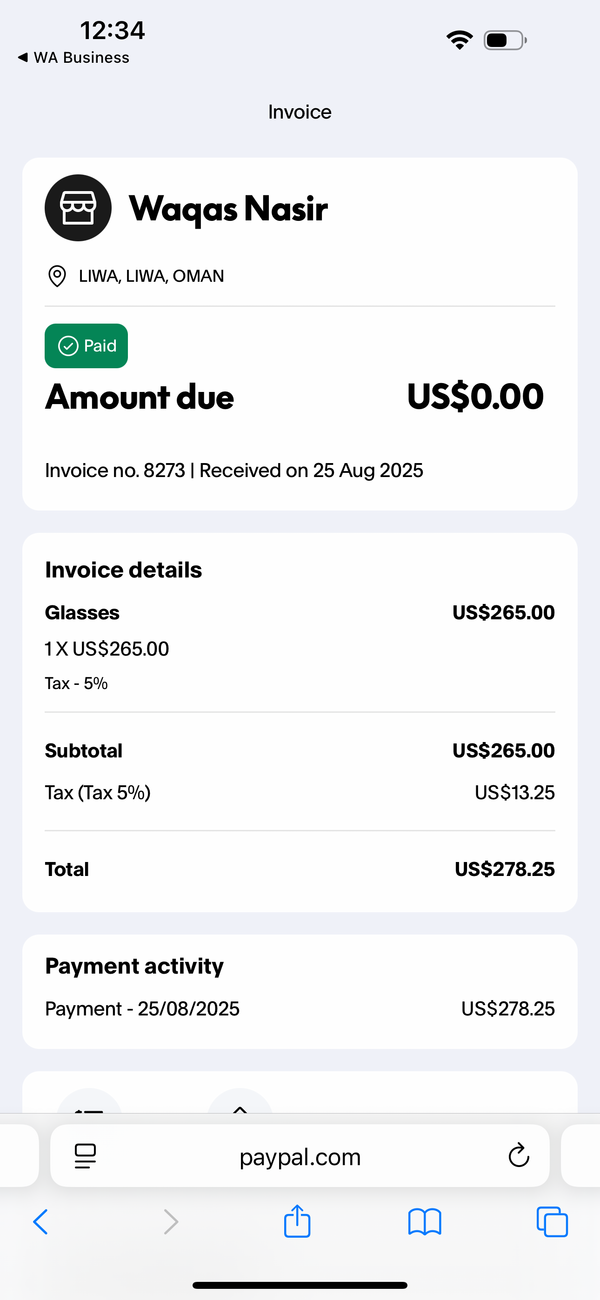Go back to the previous page
Viewport: 600px width, 1300px height.
[x=41, y=1221]
